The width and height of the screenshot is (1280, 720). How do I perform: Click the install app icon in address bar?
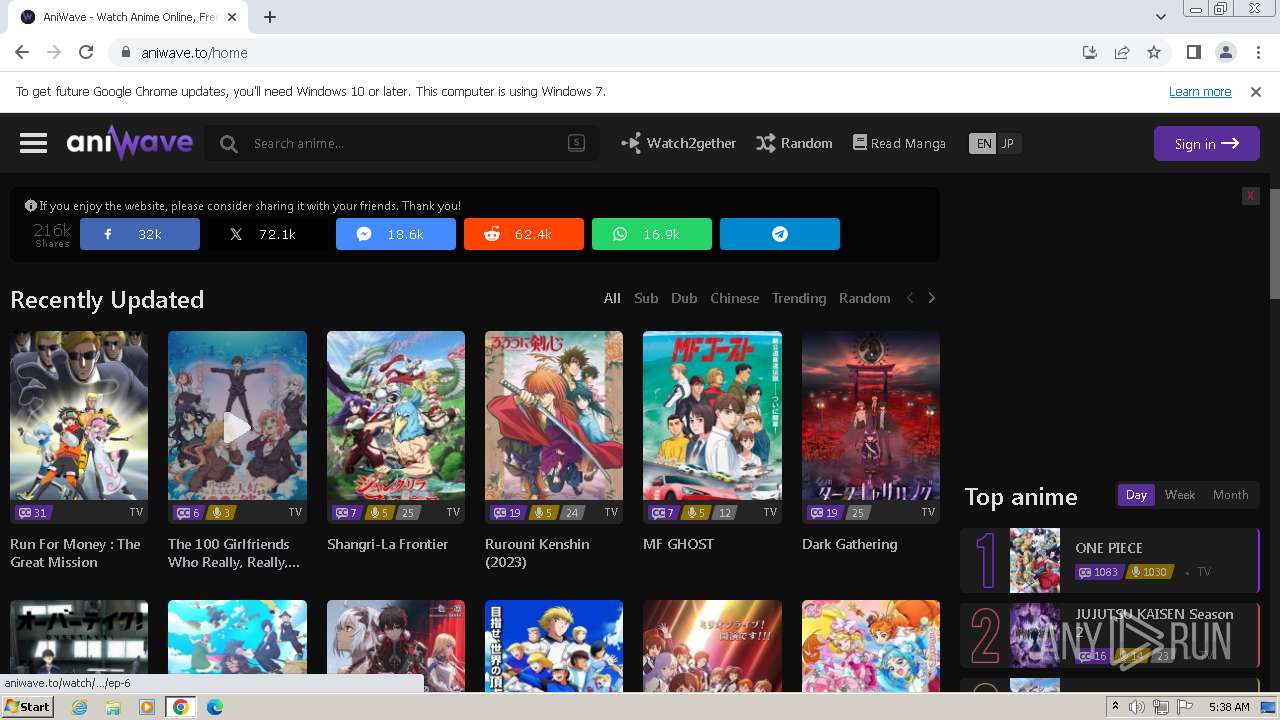pos(1090,52)
